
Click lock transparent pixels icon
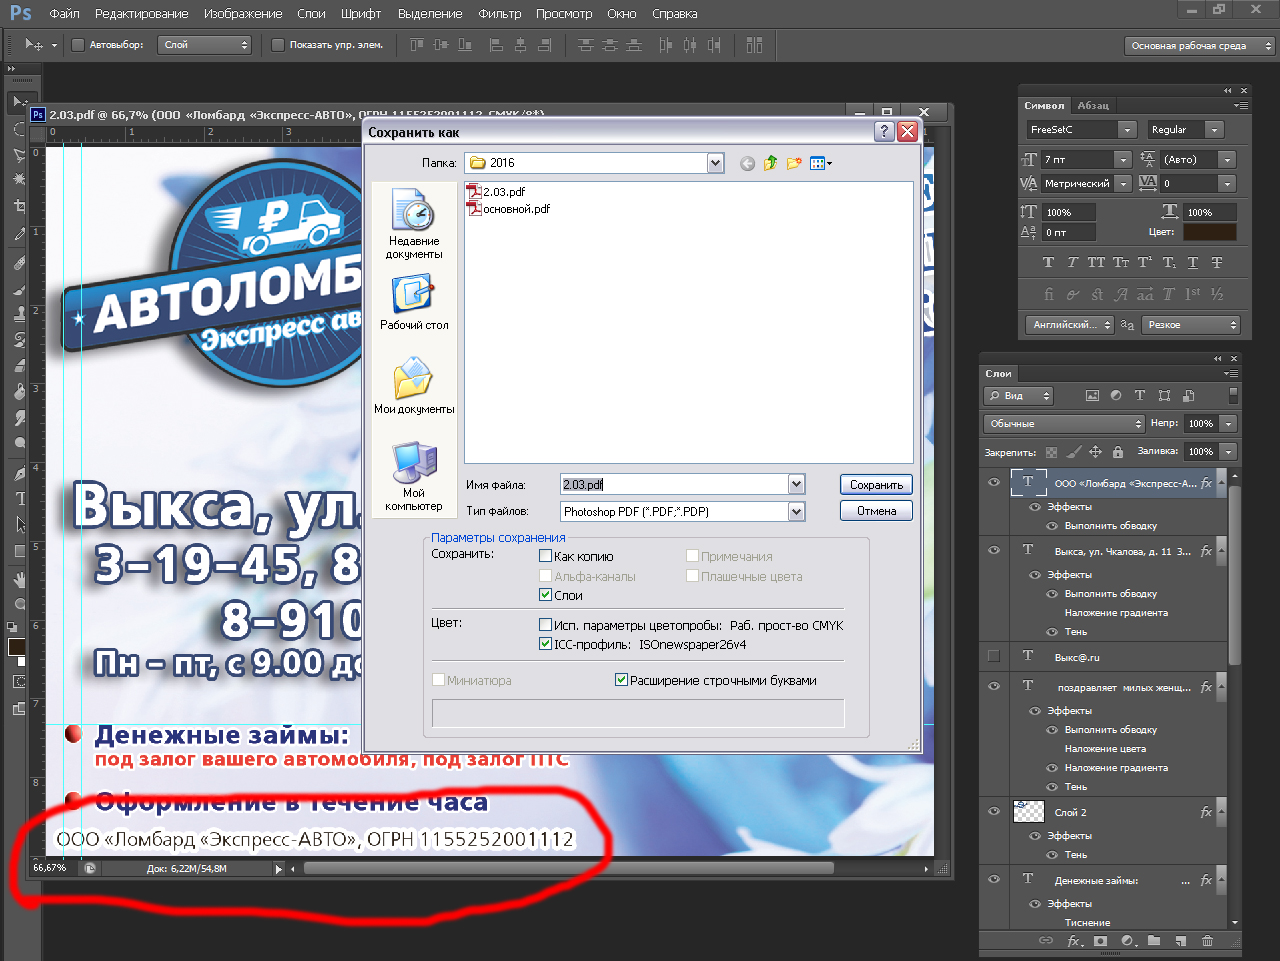click(x=1051, y=452)
